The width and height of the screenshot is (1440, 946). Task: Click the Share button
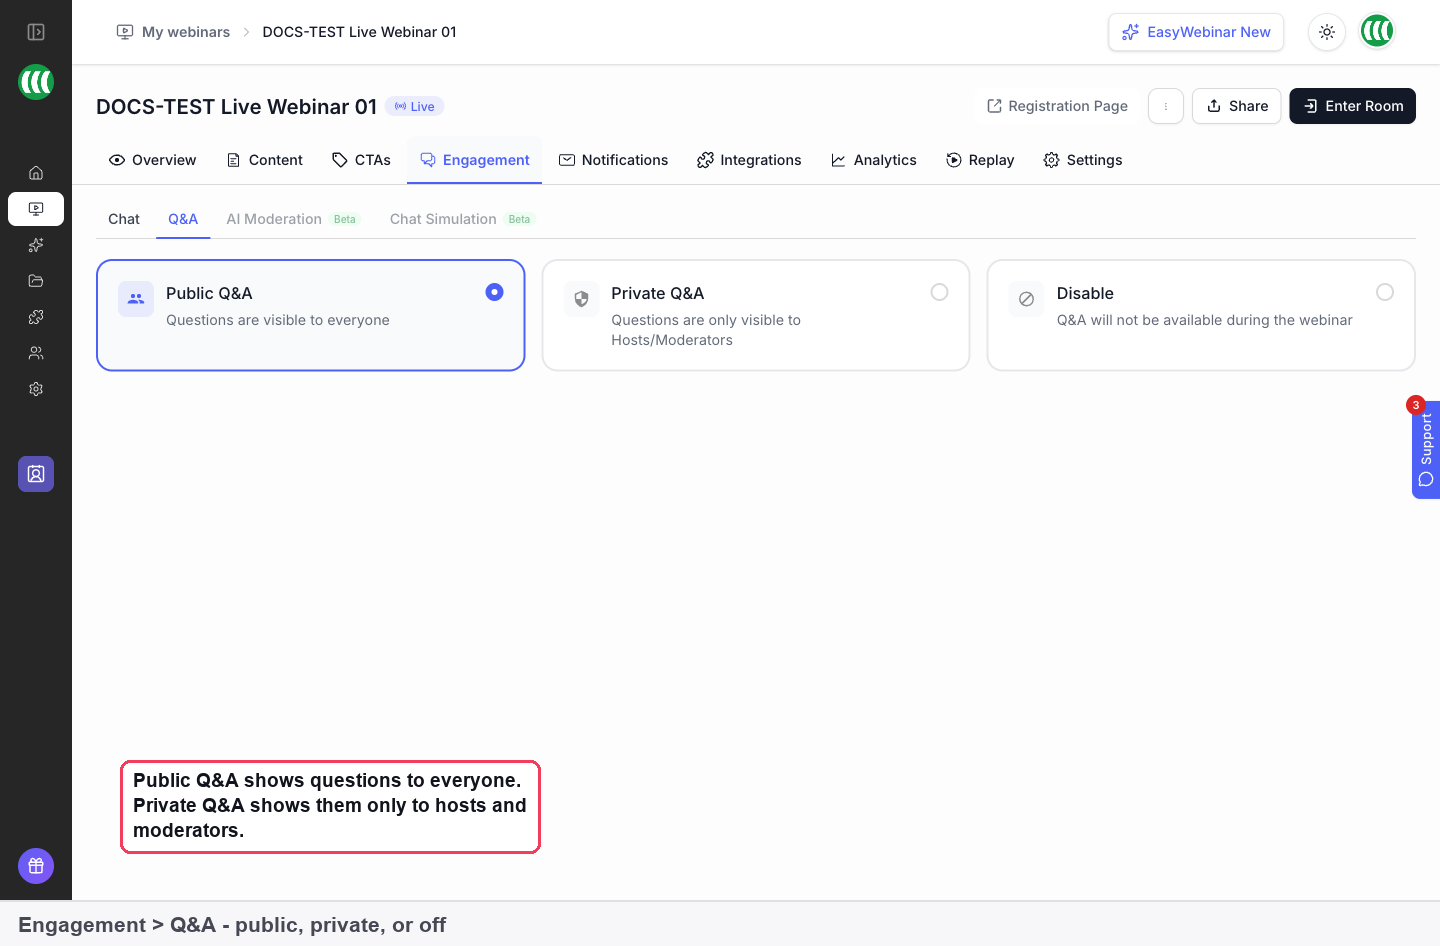[x=1237, y=106]
